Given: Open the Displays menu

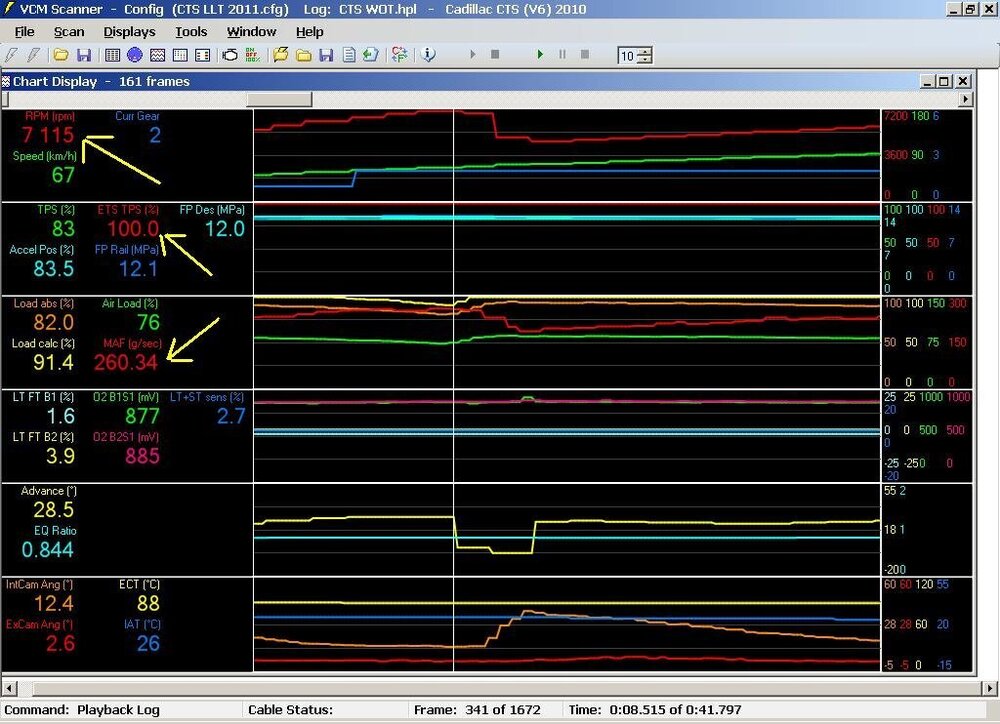Looking at the screenshot, I should click(129, 32).
